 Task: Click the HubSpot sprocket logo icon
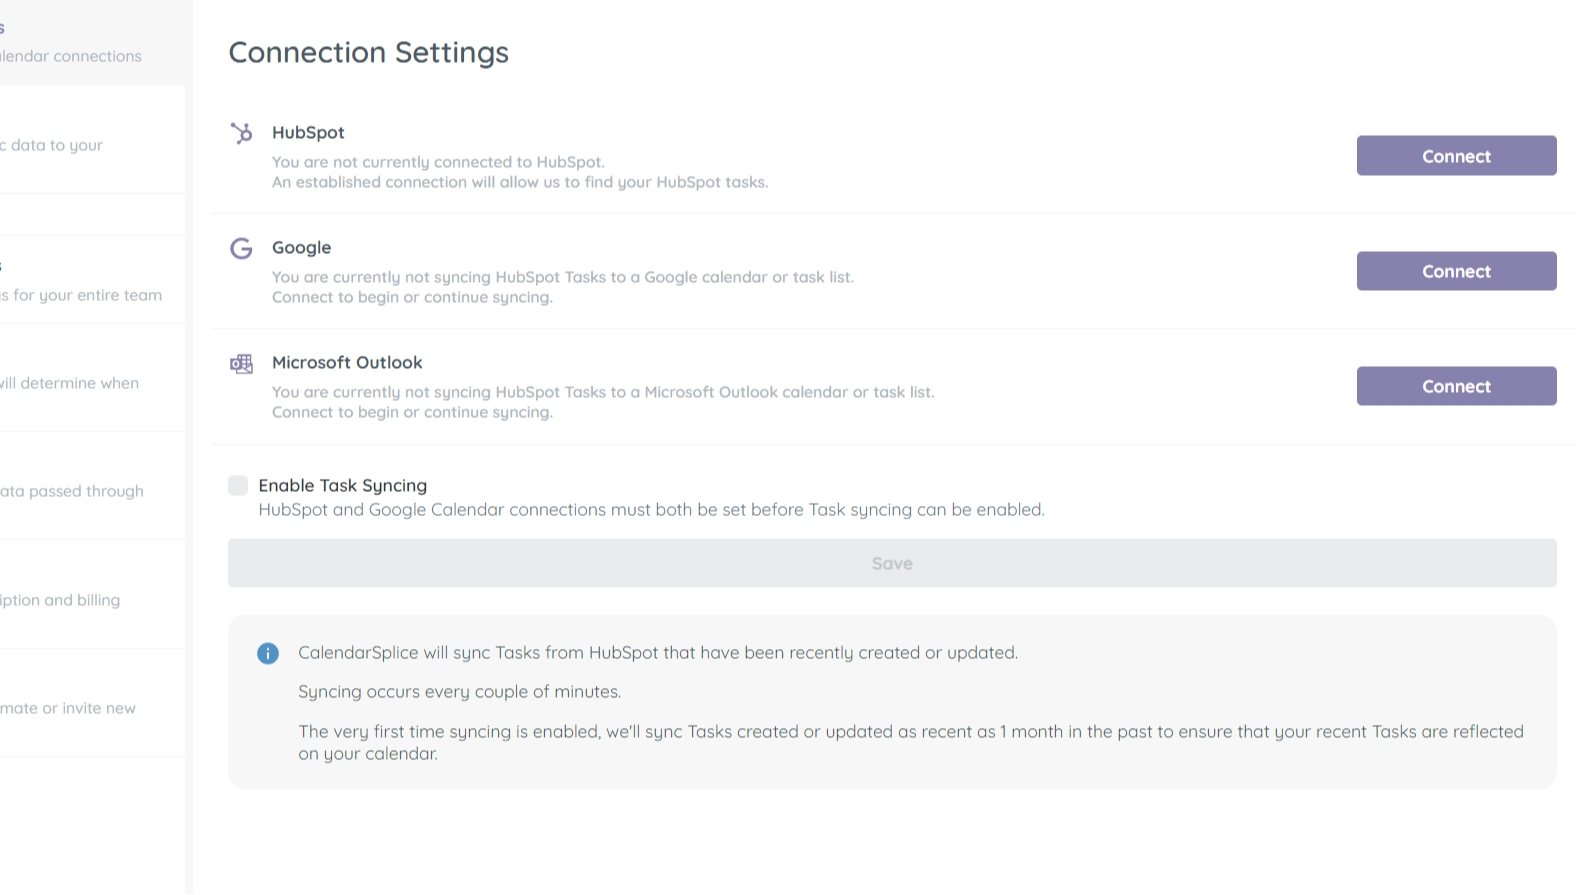pyautogui.click(x=241, y=133)
